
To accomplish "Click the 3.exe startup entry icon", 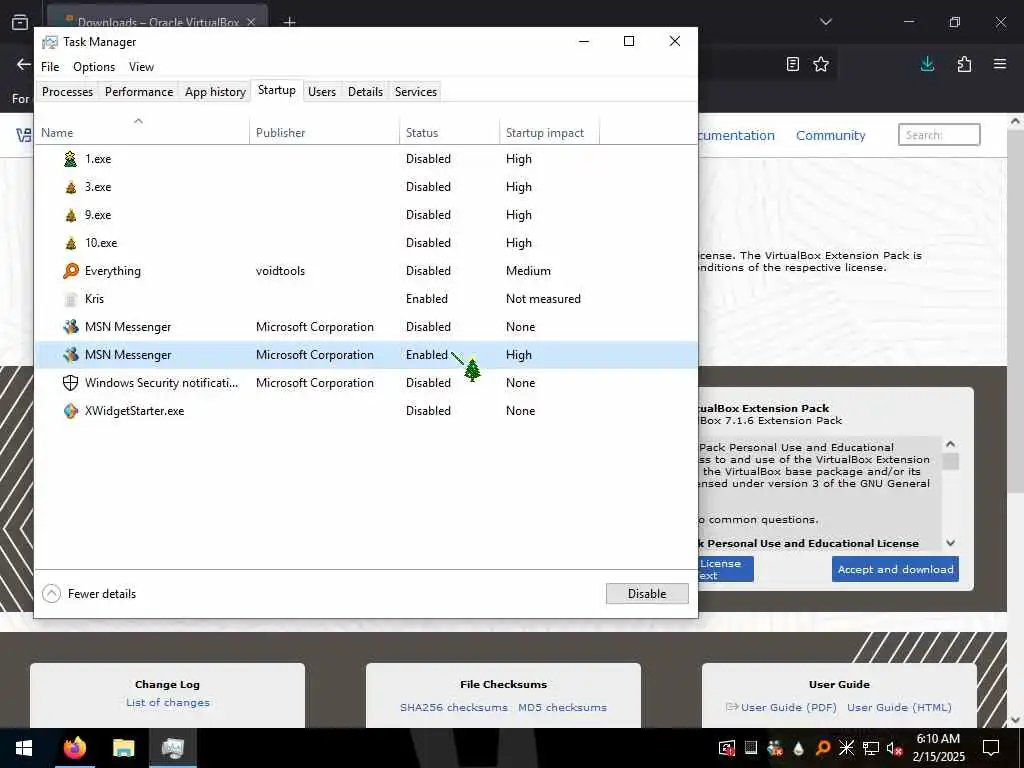I will coord(71,187).
